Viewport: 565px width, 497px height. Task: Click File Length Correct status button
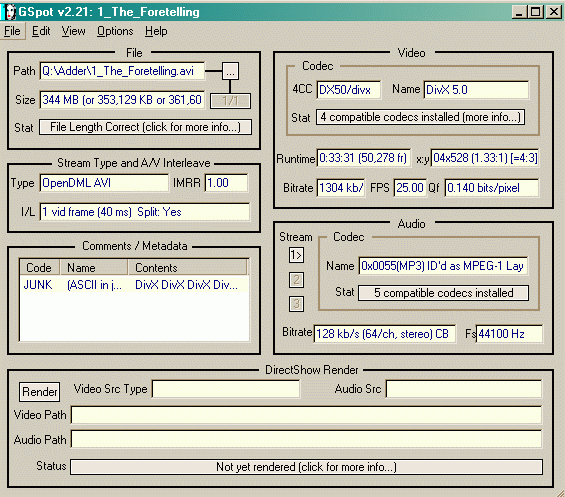(x=145, y=127)
